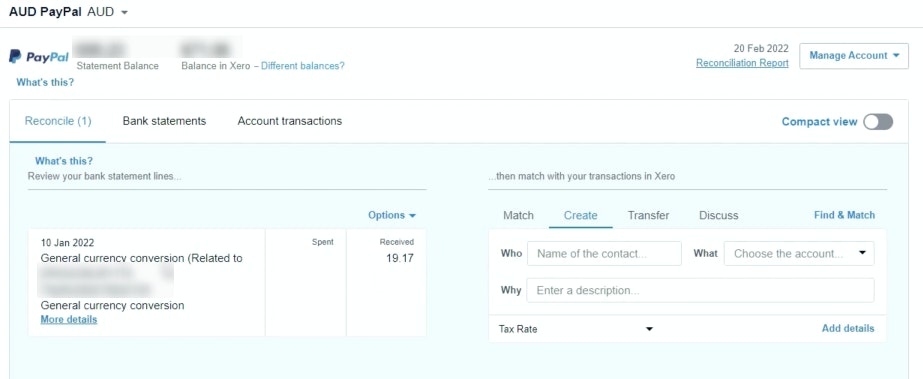Switch to the Account transactions tab

click(x=290, y=121)
